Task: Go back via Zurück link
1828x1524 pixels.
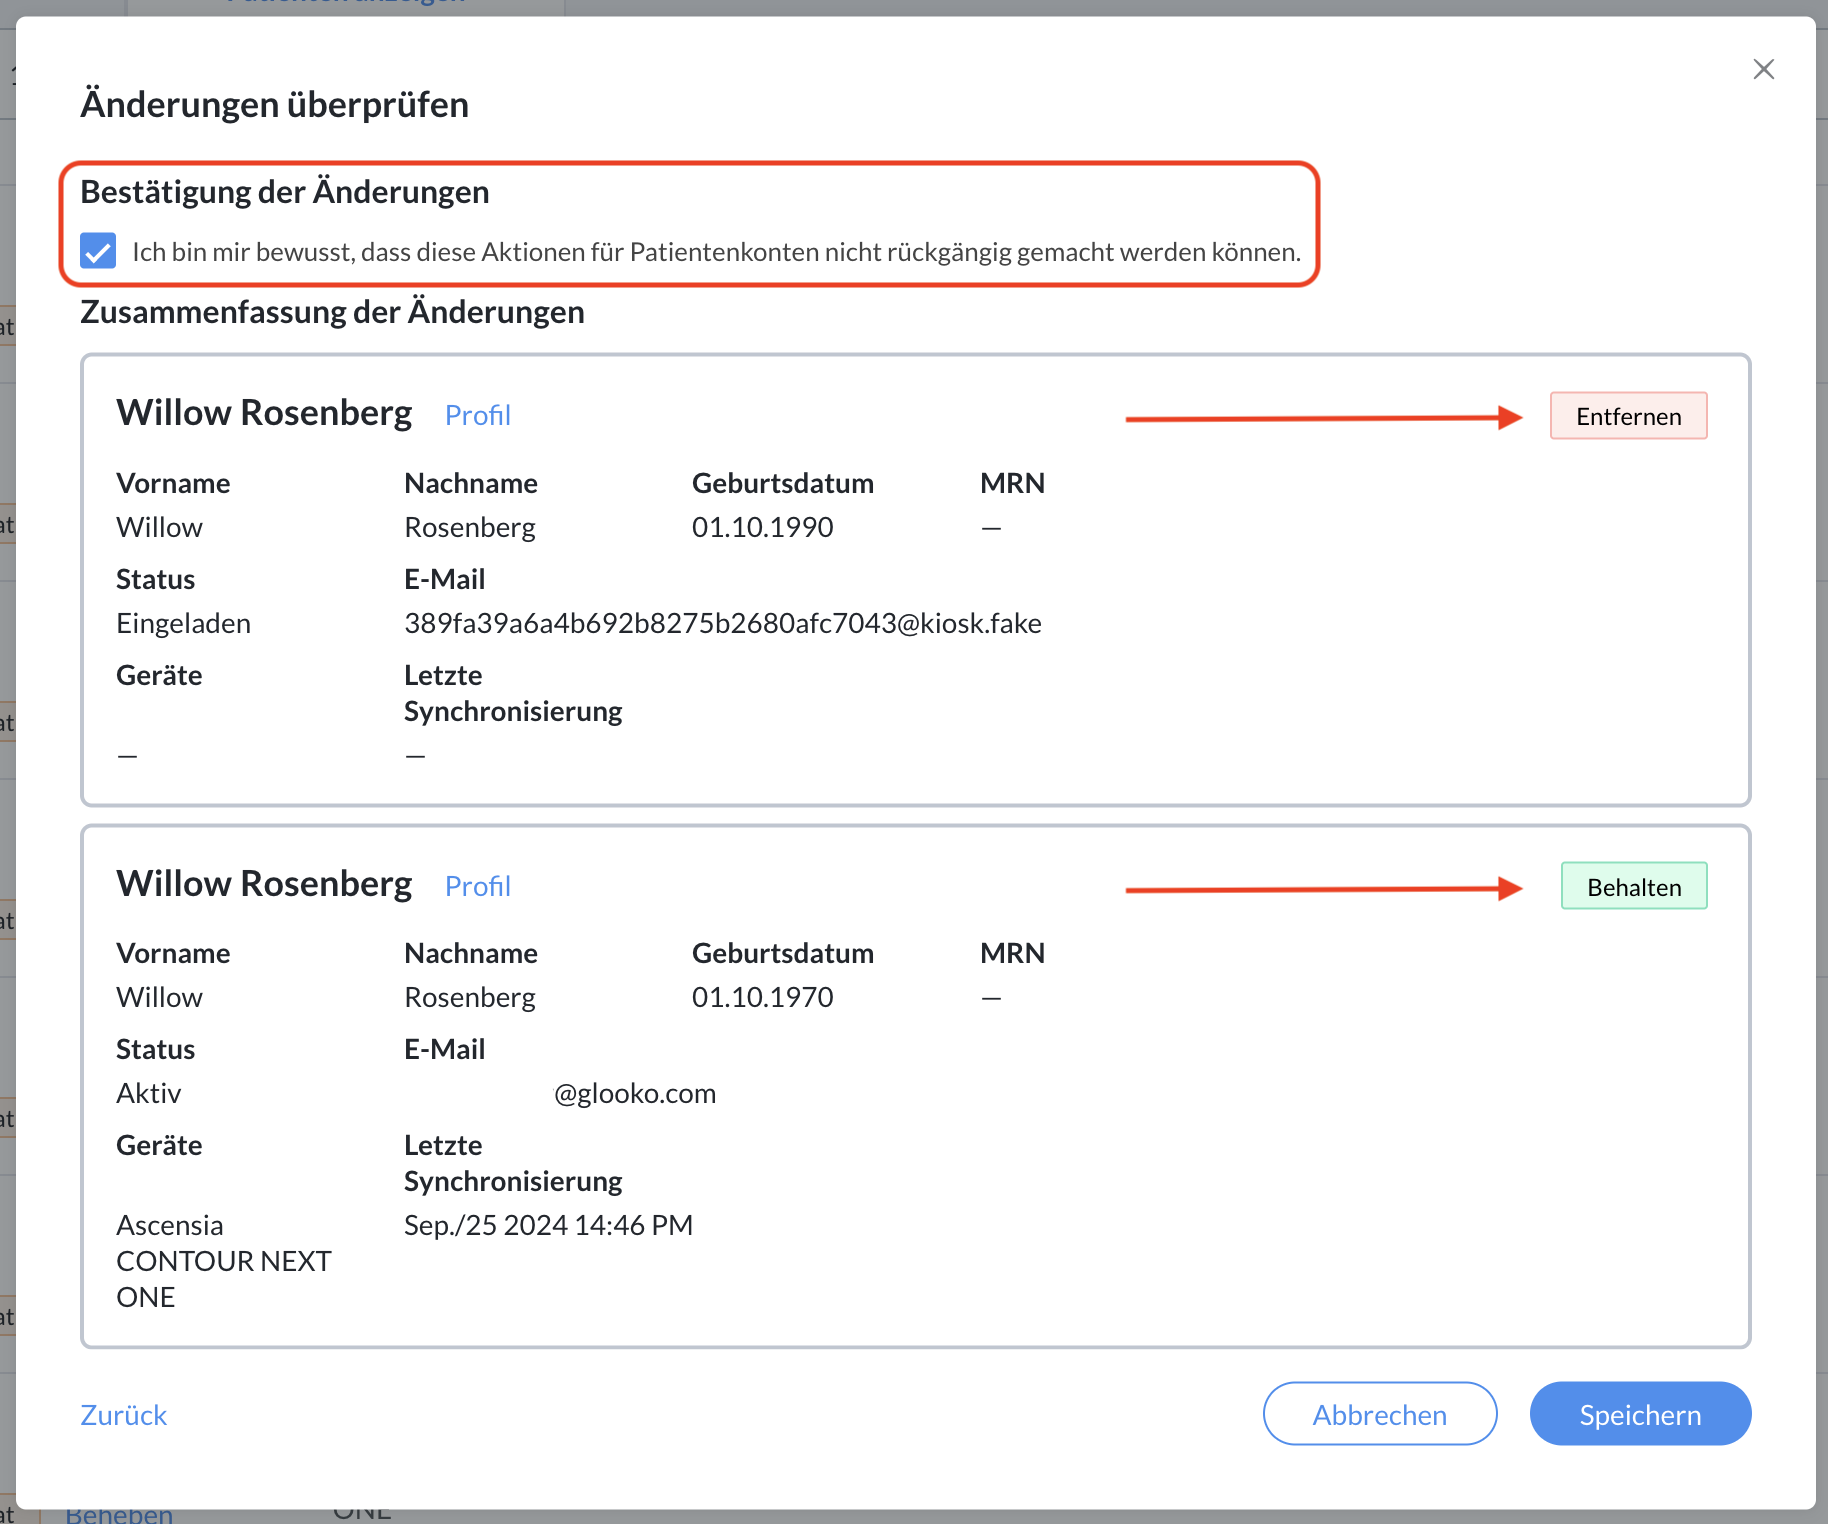Action: pyautogui.click(x=123, y=1415)
